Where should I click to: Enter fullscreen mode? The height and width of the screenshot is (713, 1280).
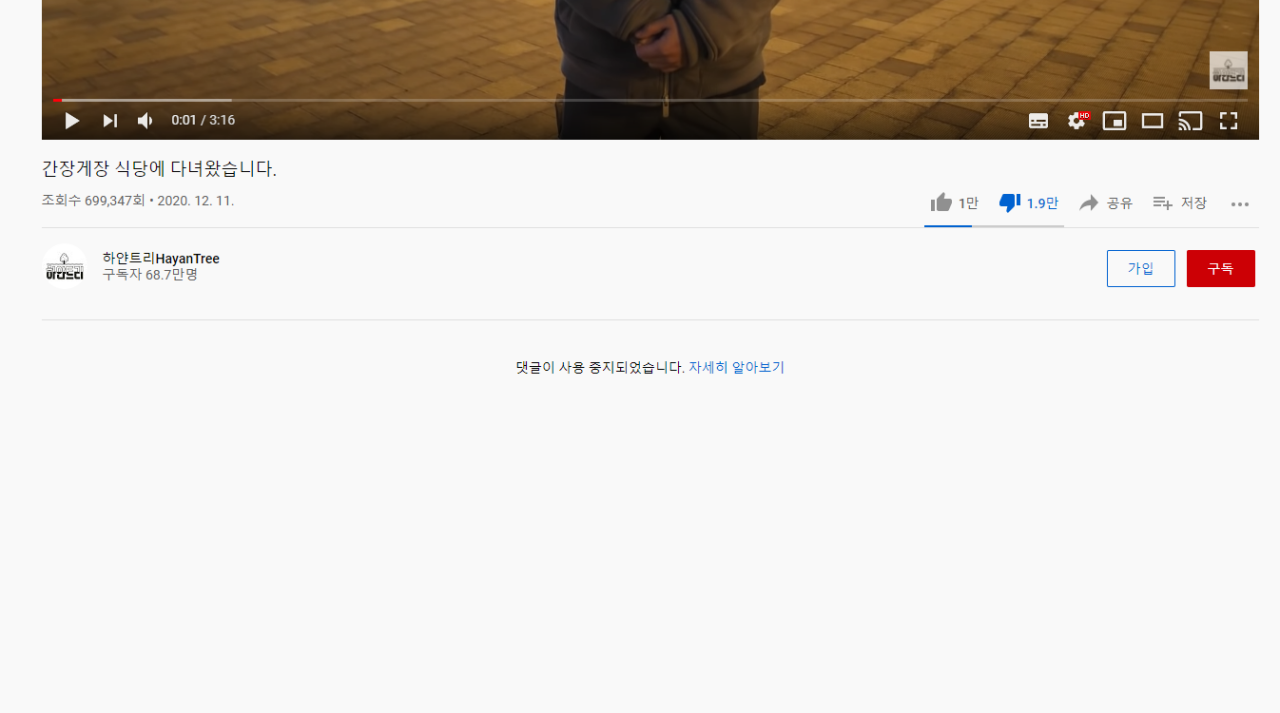(x=1228, y=121)
